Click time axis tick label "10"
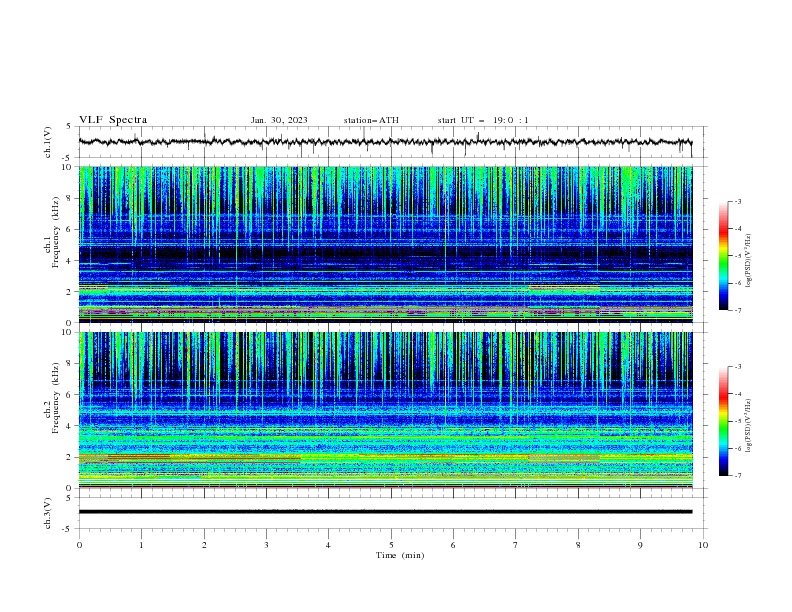The image size is (792, 612). 703,545
